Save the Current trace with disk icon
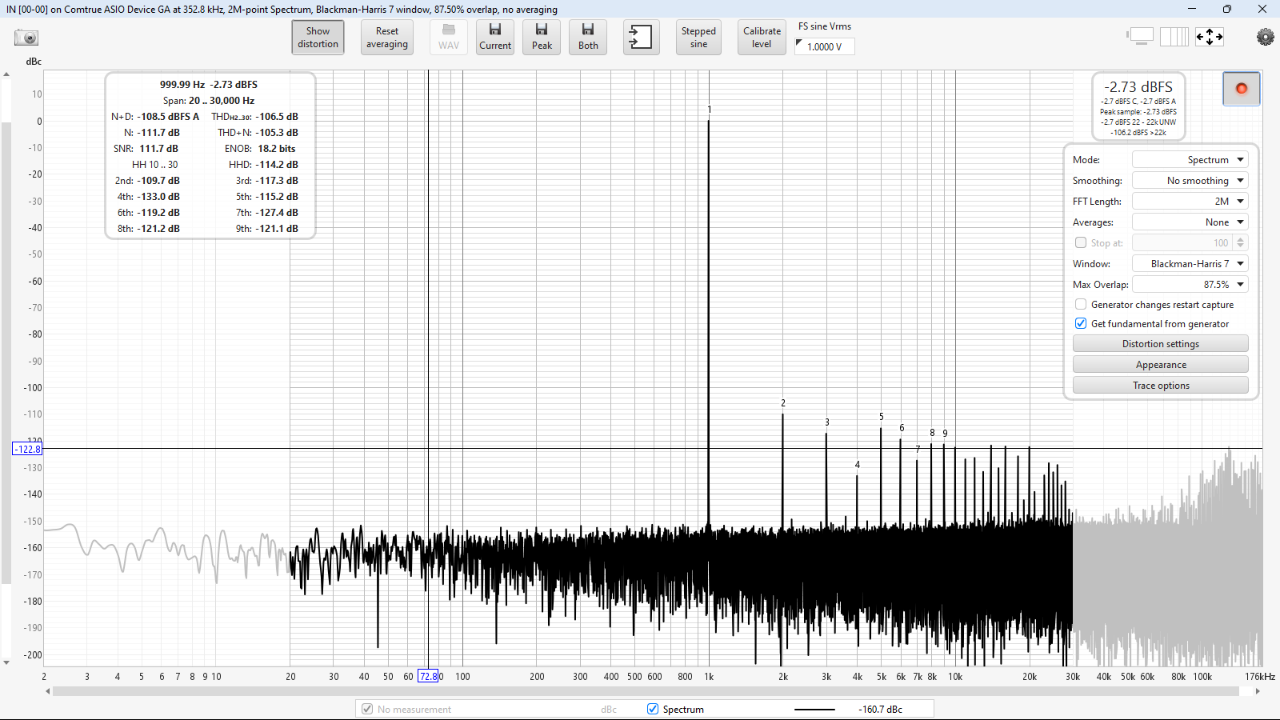 (x=495, y=37)
